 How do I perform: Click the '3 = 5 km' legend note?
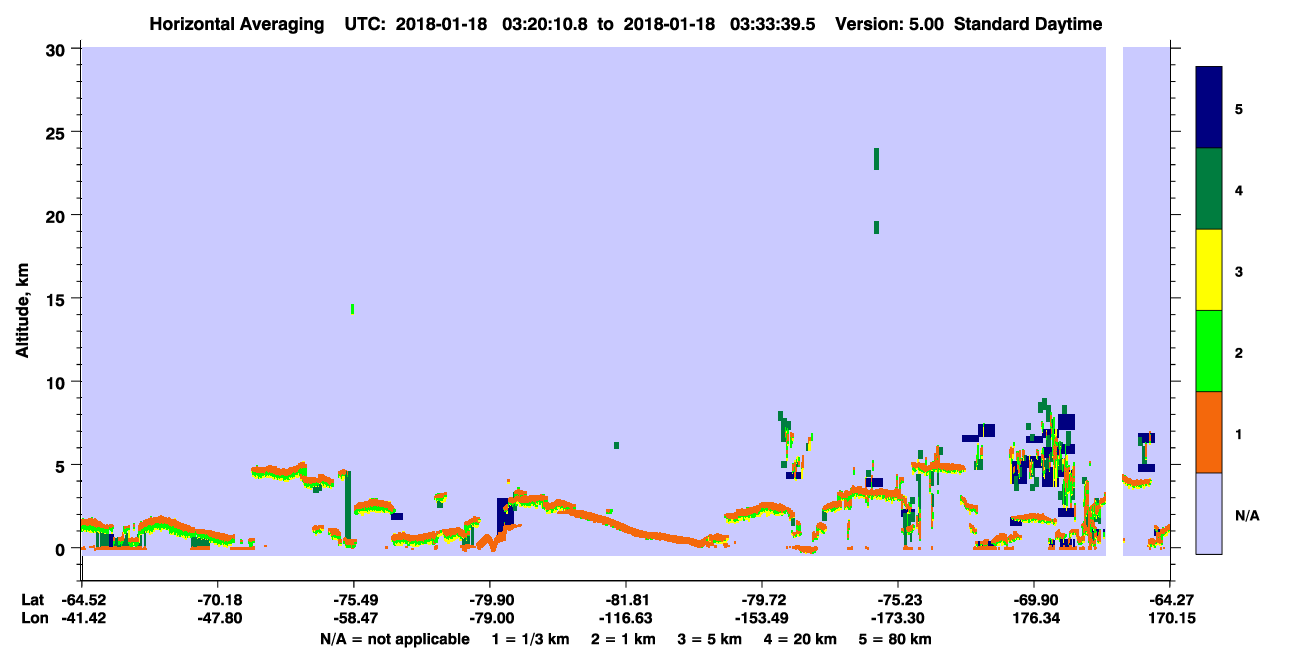pyautogui.click(x=711, y=639)
